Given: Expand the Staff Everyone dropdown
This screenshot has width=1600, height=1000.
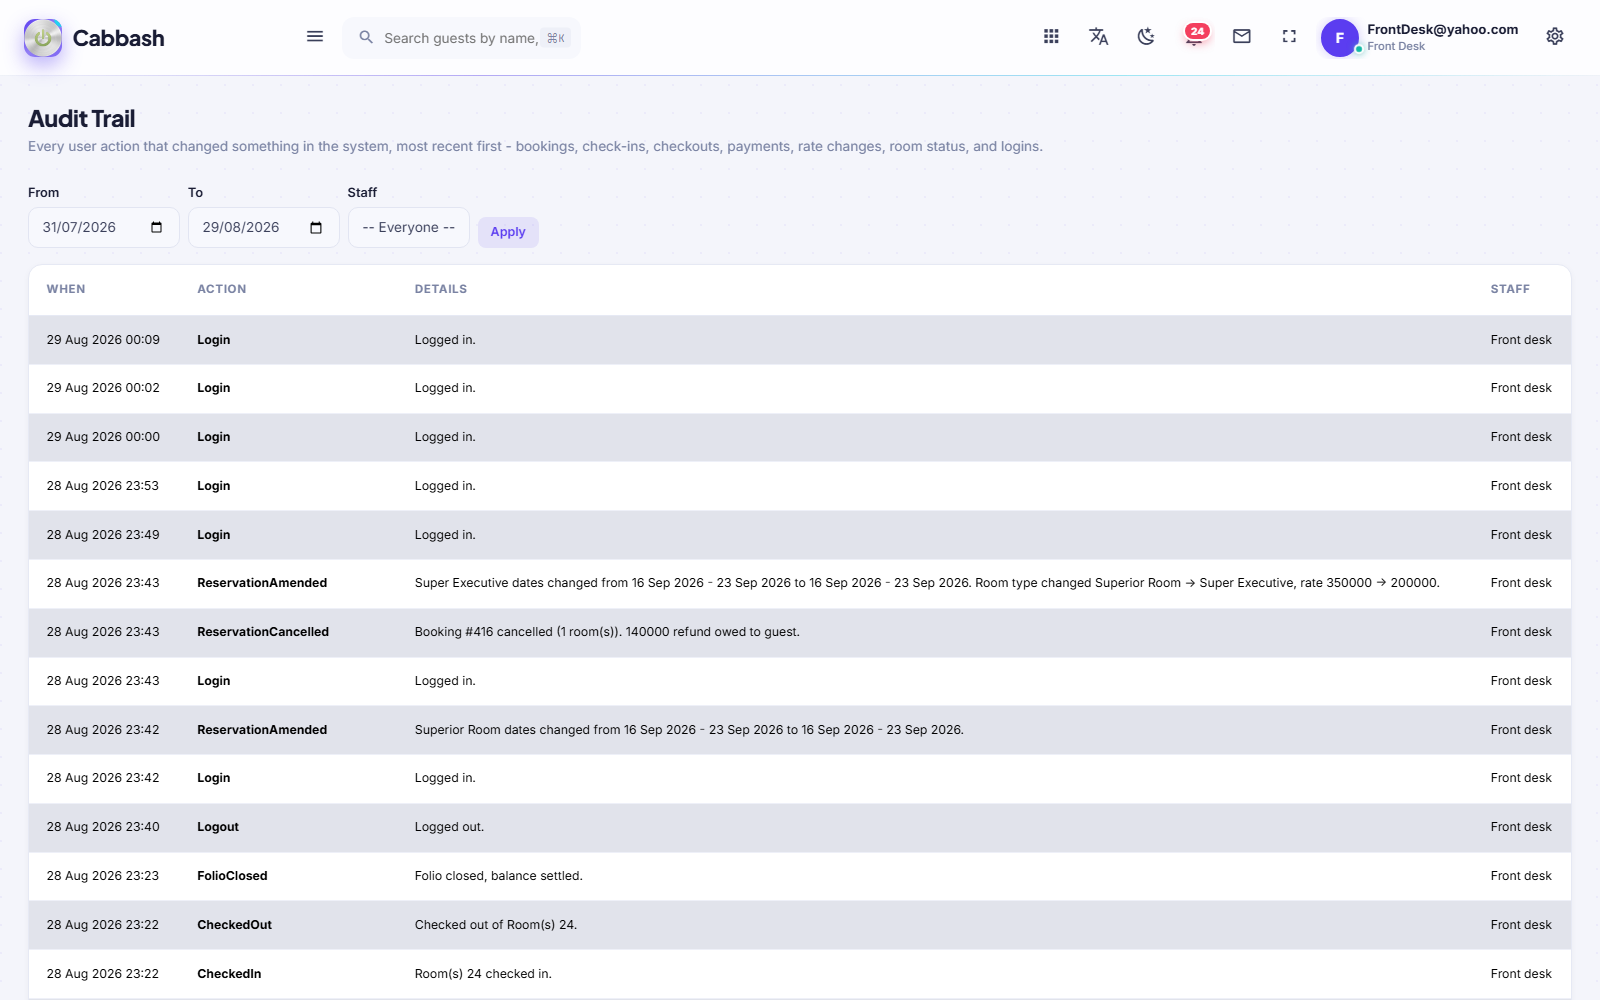Looking at the screenshot, I should [x=408, y=227].
